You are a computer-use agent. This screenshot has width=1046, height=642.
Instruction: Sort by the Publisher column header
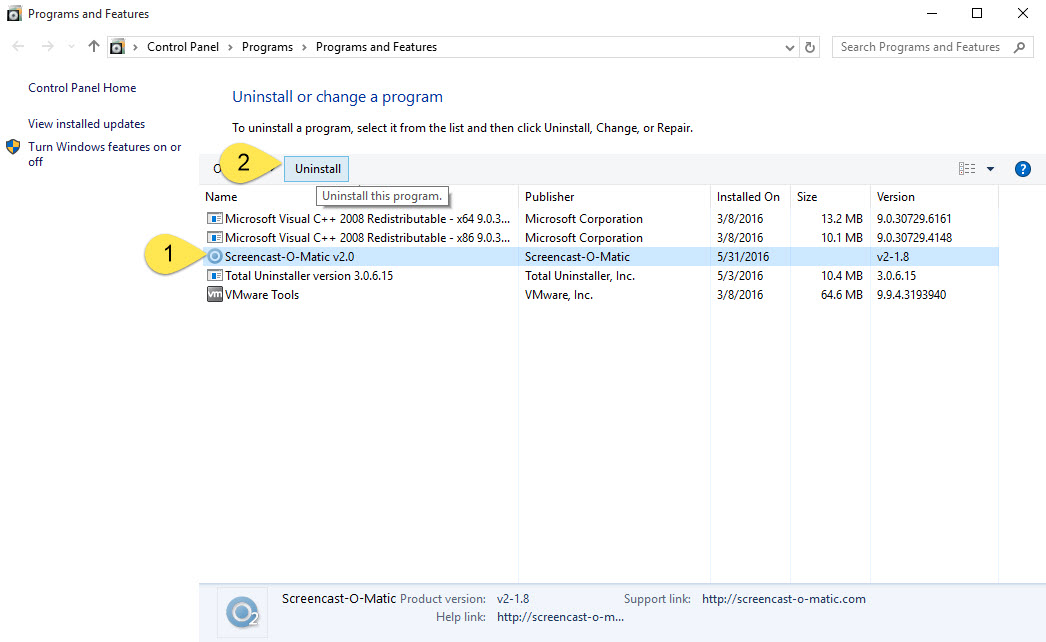pyautogui.click(x=614, y=197)
